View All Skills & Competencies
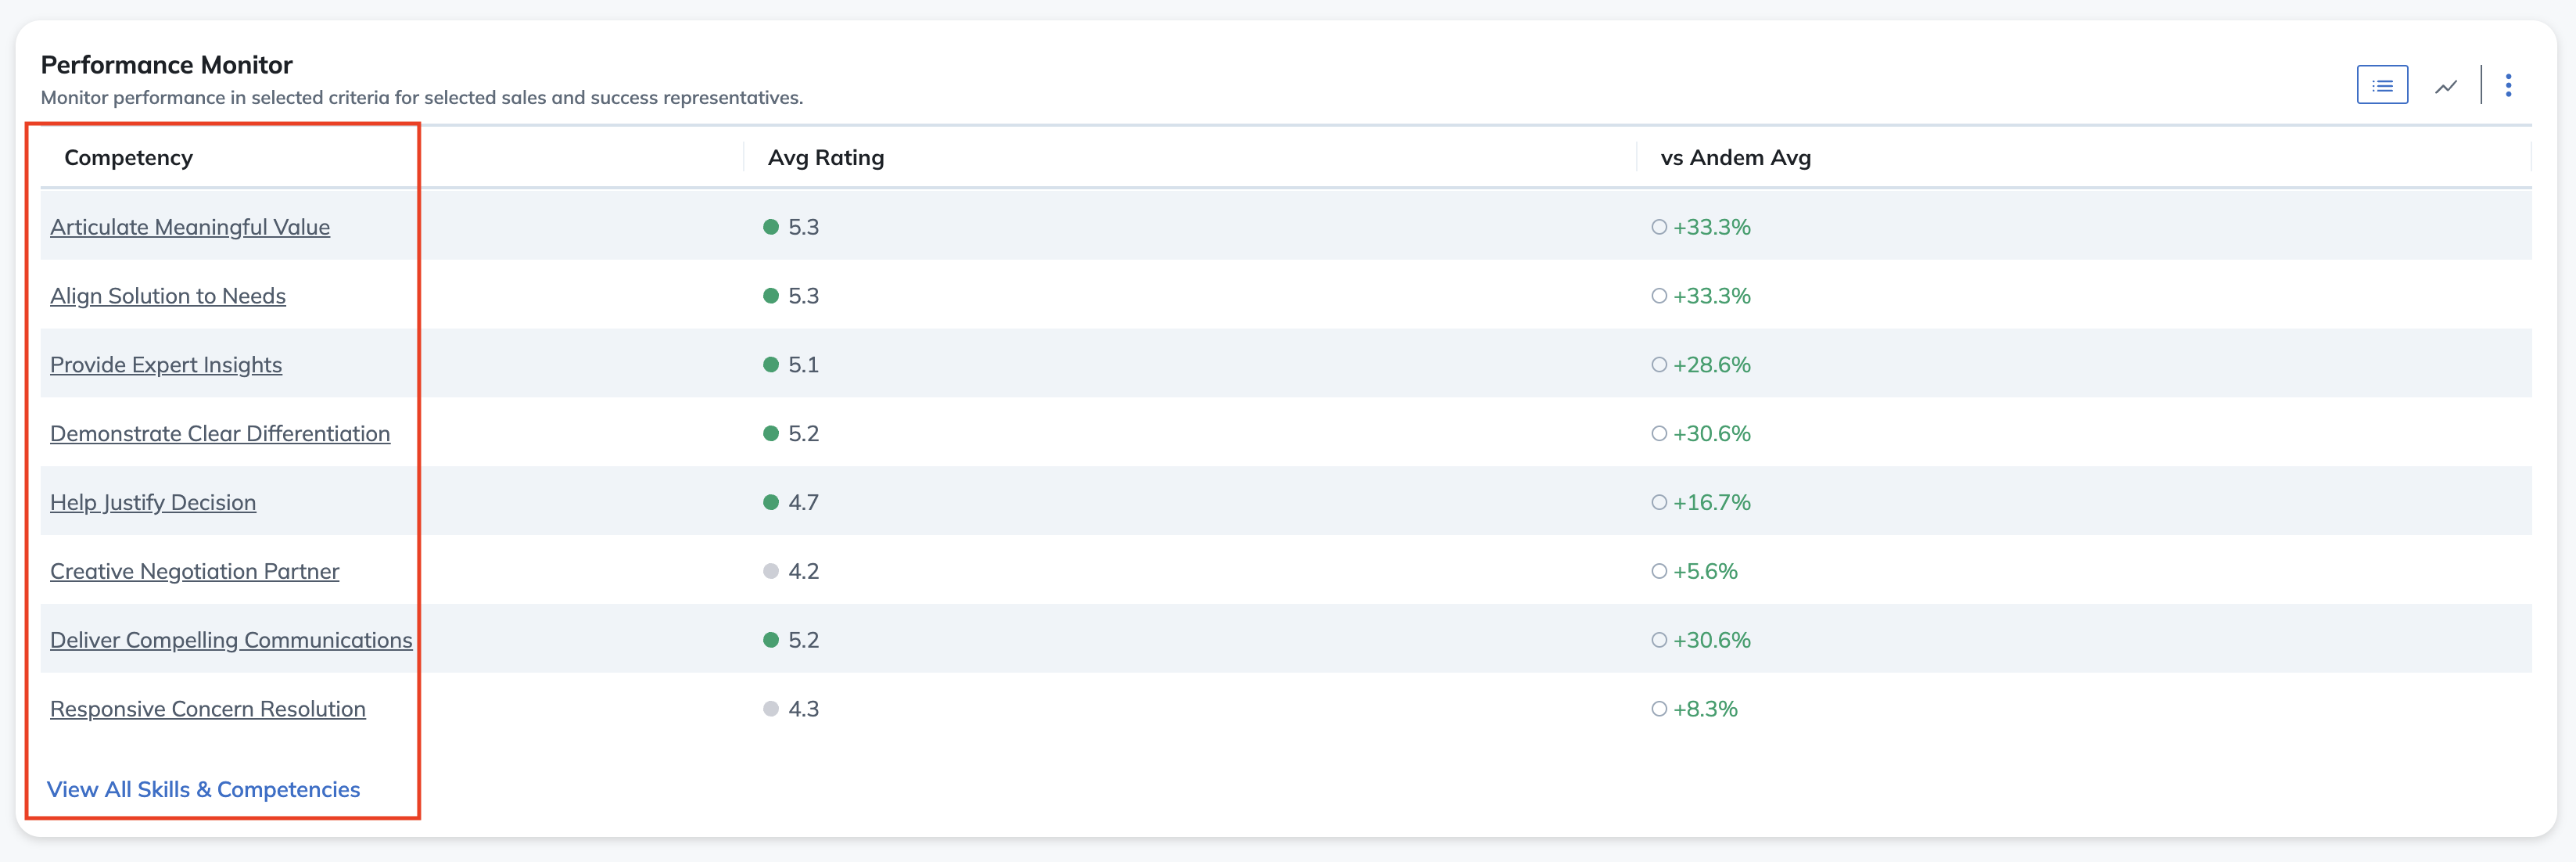This screenshot has width=2576, height=862. (x=204, y=789)
